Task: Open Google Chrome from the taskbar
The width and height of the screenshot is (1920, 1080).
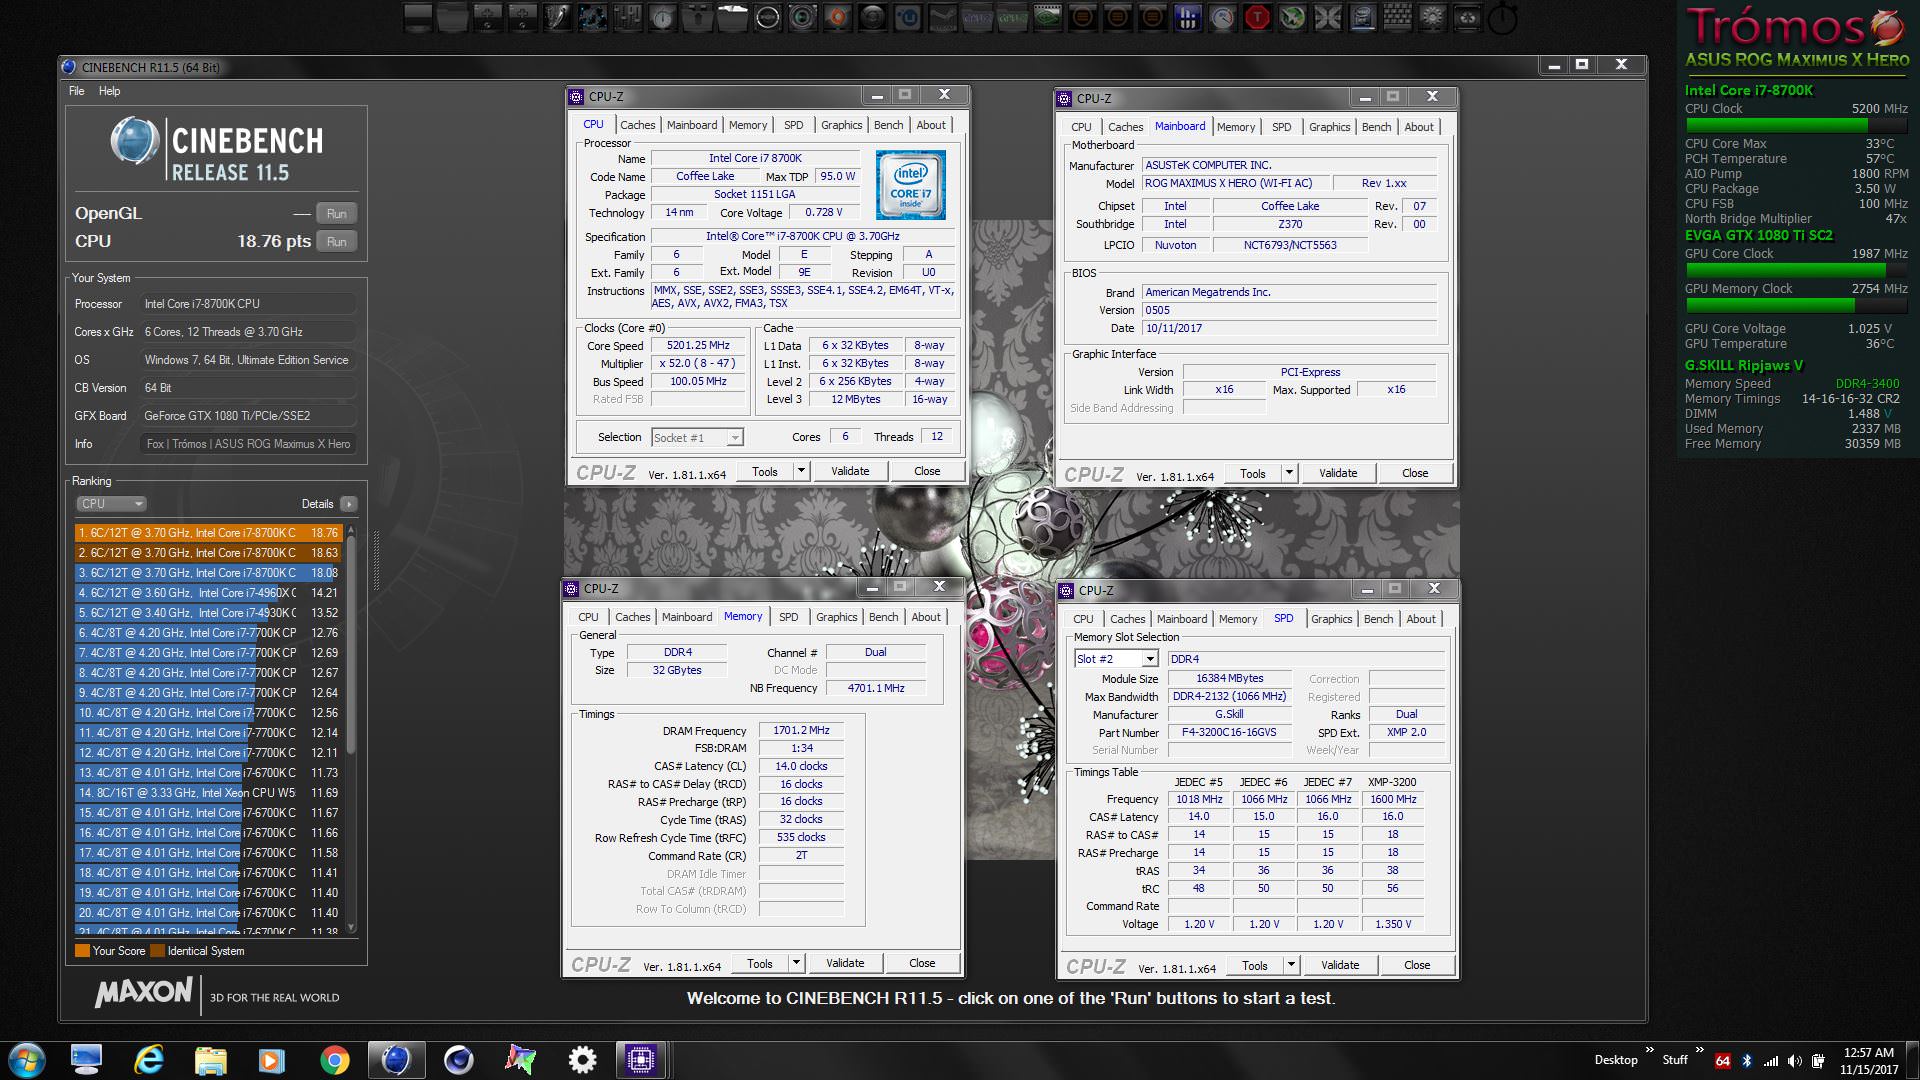Action: pos(334,1060)
